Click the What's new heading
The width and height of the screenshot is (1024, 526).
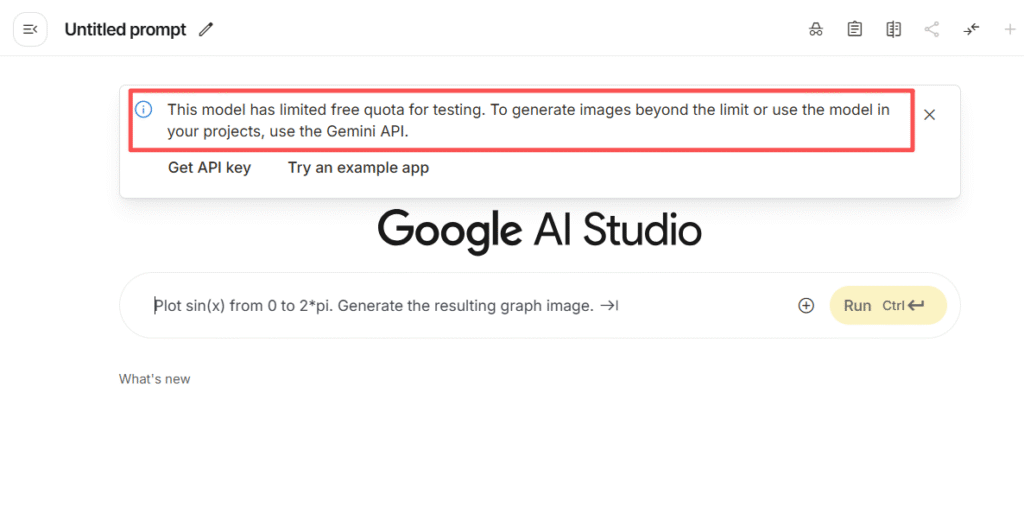click(154, 379)
